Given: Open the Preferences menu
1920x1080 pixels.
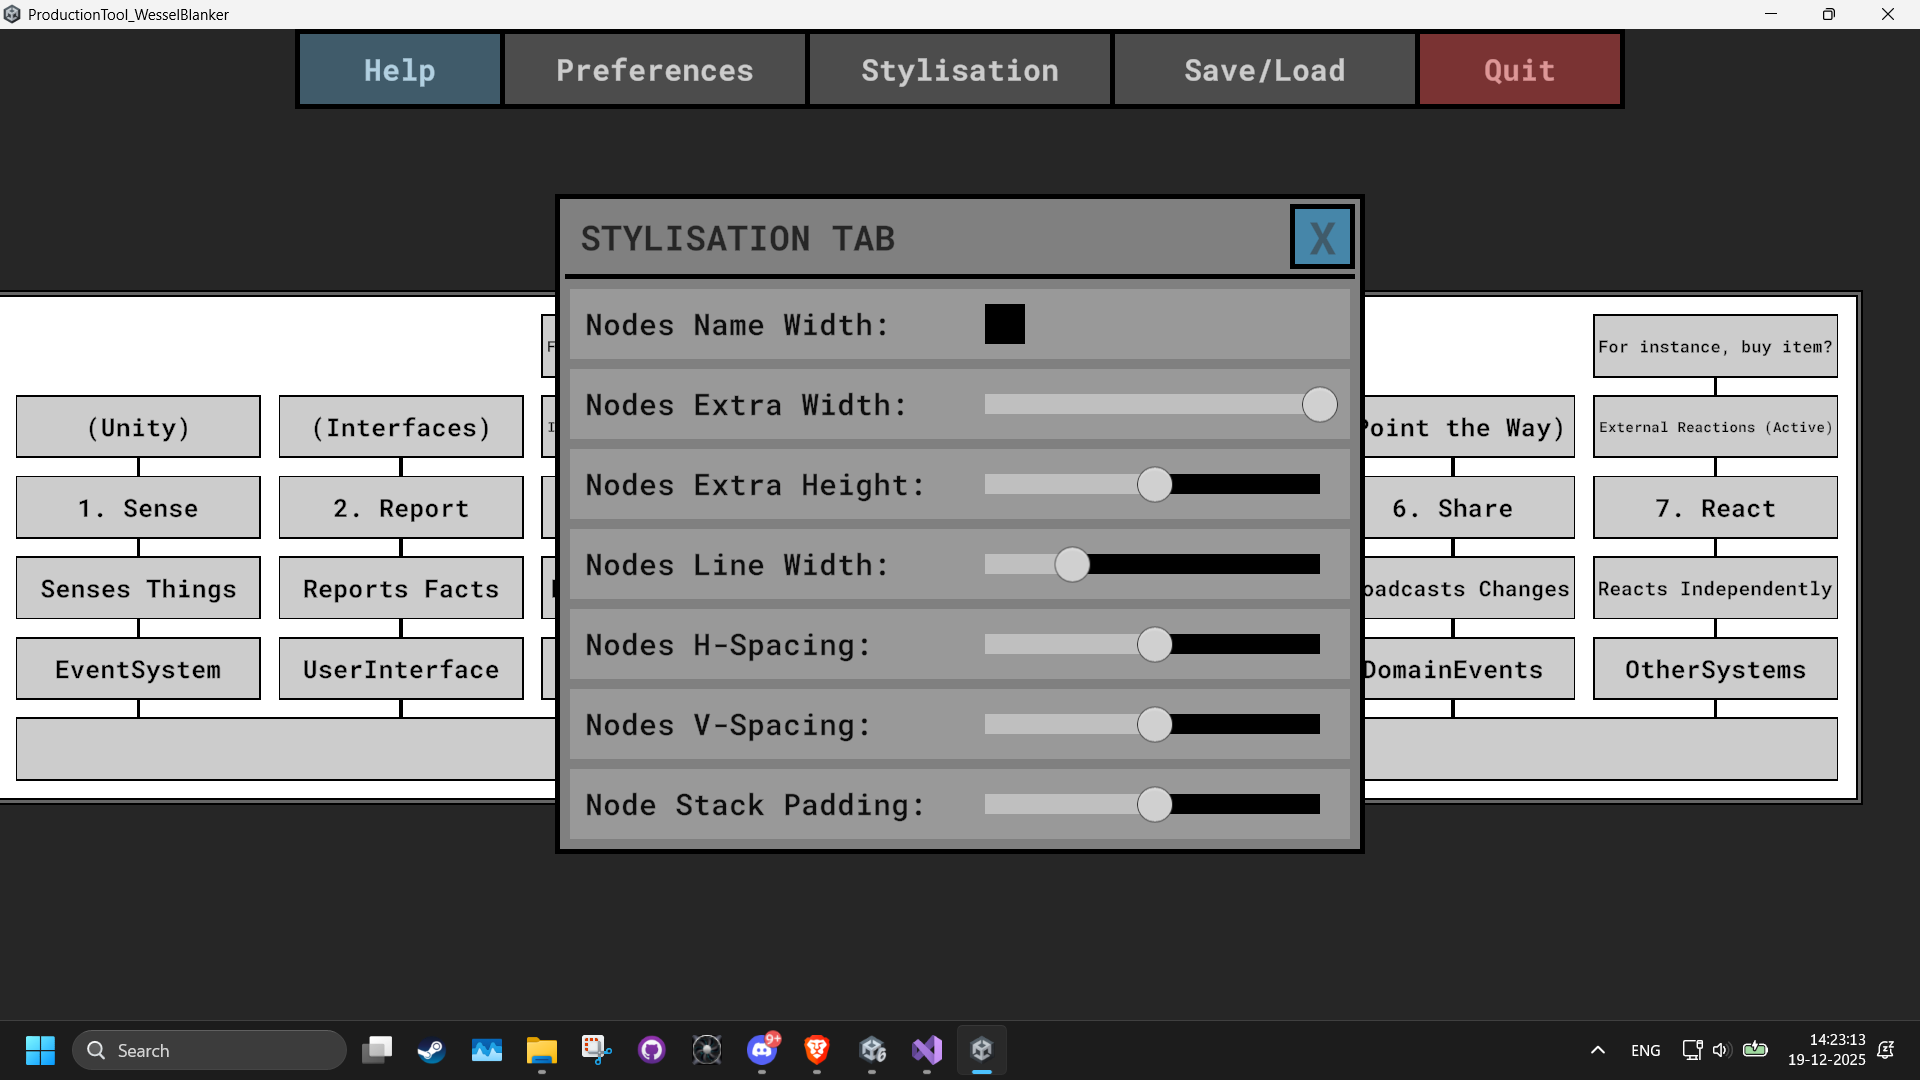Looking at the screenshot, I should 654,70.
